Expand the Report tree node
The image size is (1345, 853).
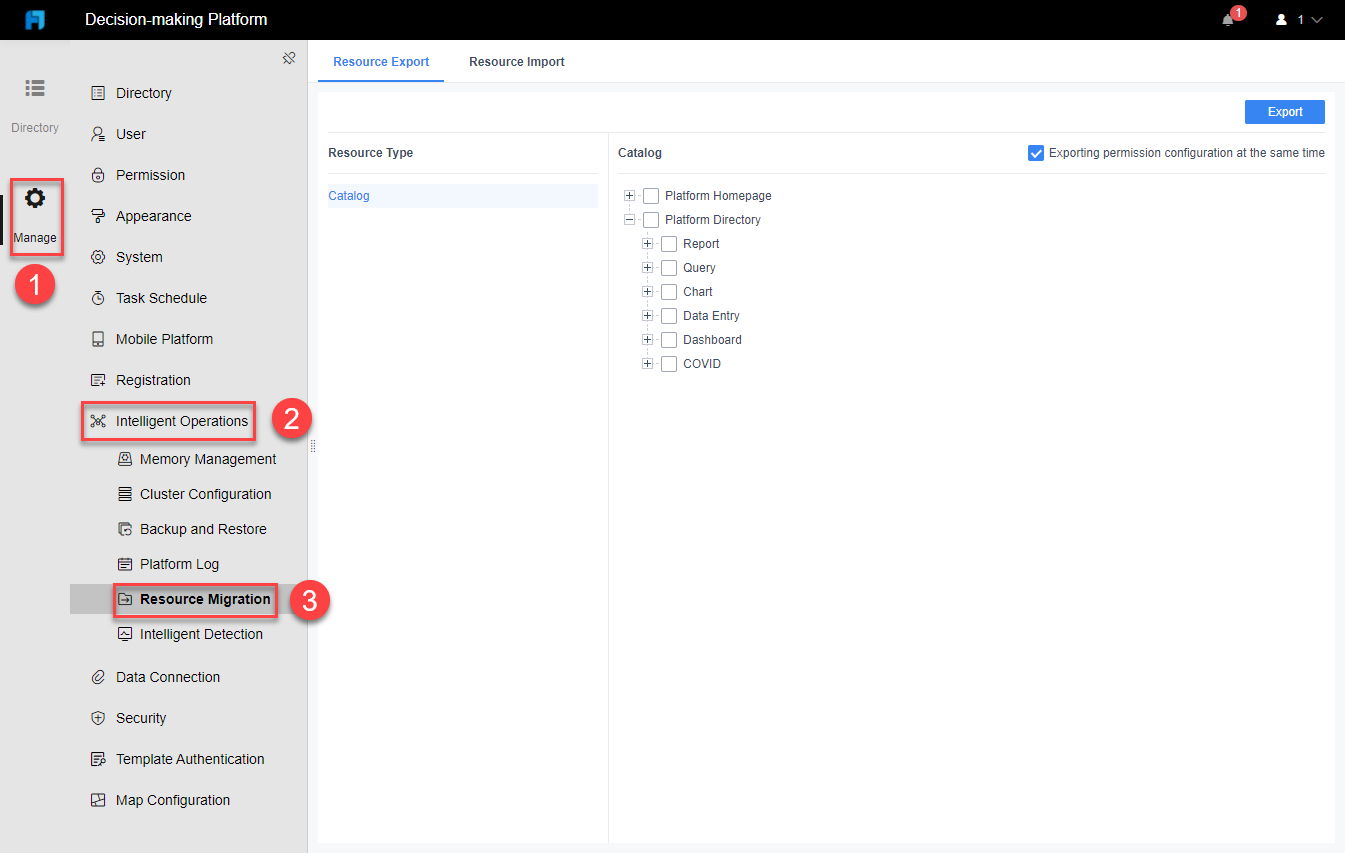(647, 243)
